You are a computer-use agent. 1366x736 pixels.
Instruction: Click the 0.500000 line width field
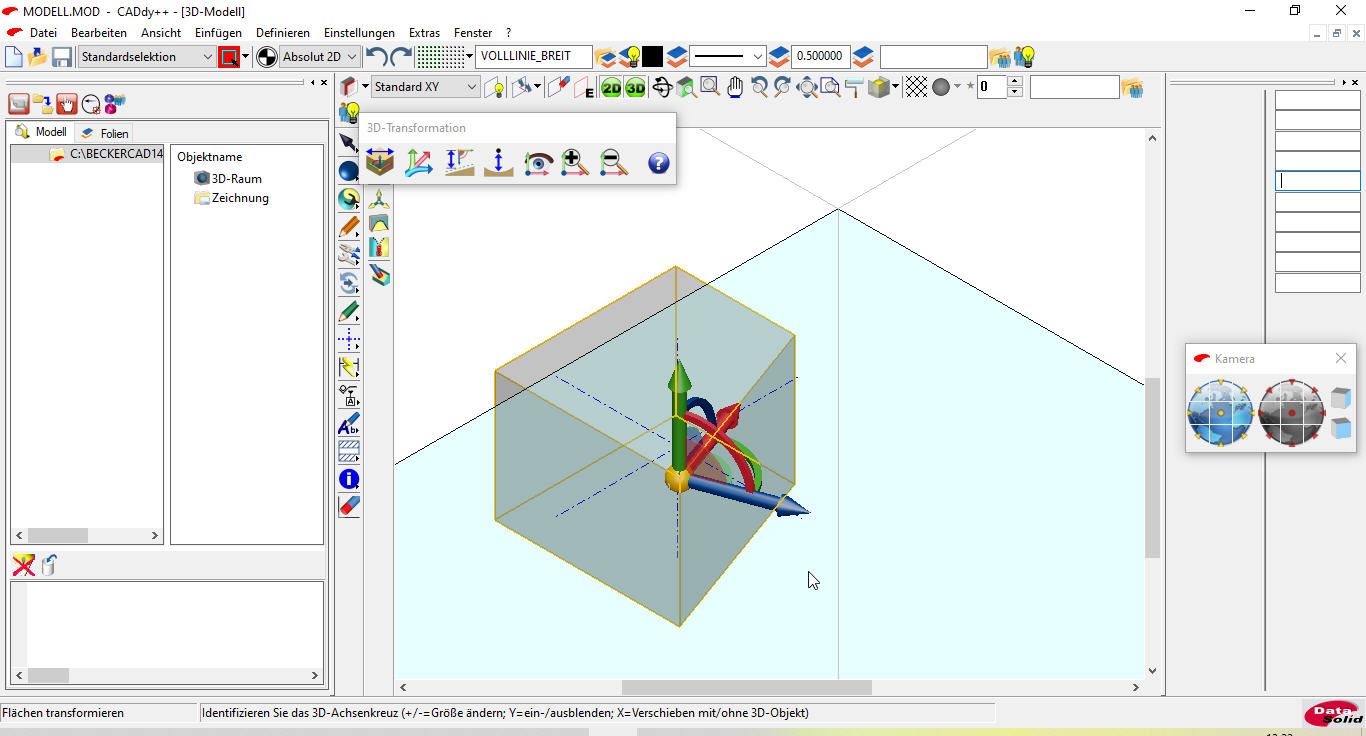(820, 57)
